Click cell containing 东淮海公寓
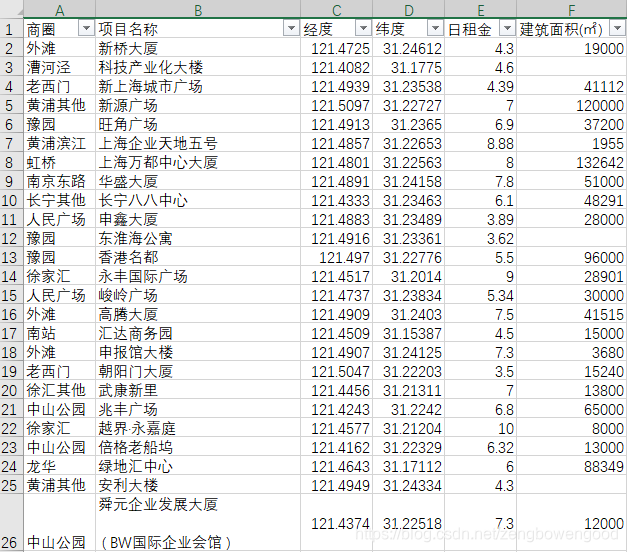 pyautogui.click(x=198, y=238)
